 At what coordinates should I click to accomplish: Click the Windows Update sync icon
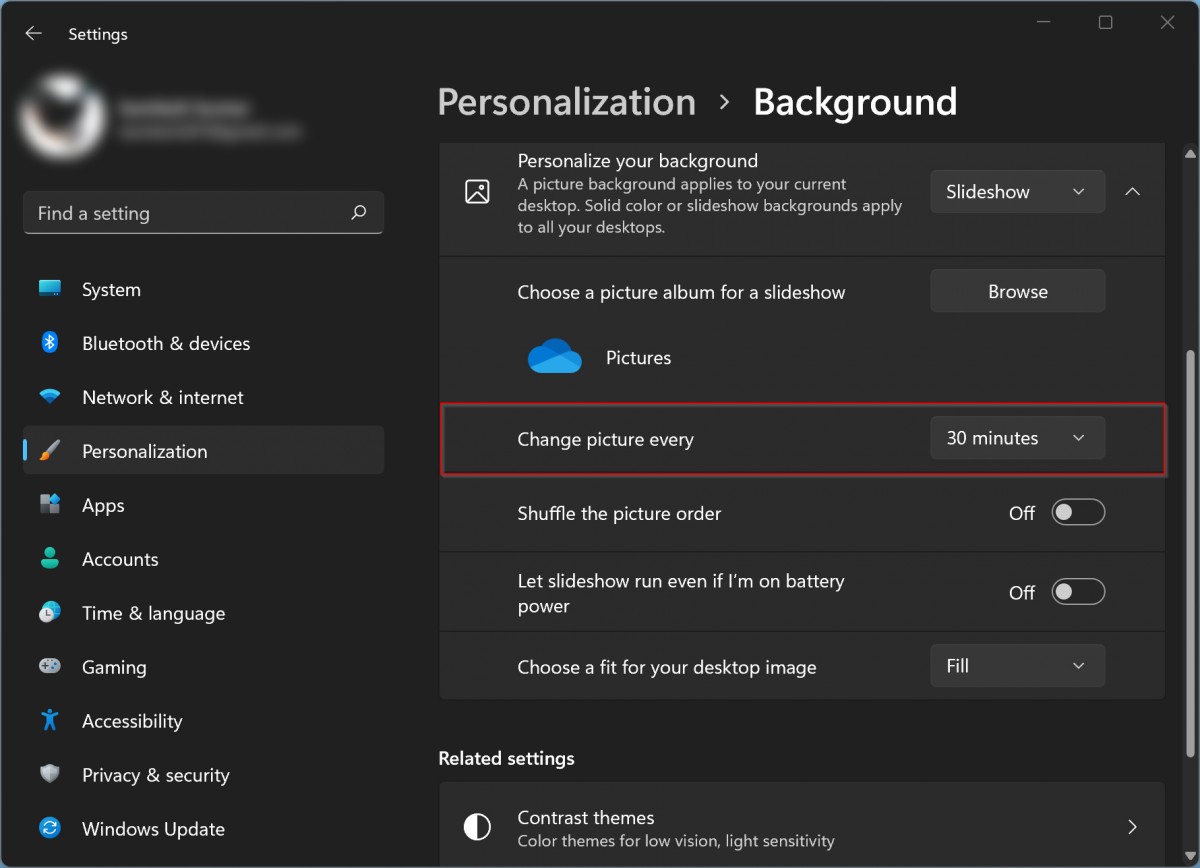50,829
